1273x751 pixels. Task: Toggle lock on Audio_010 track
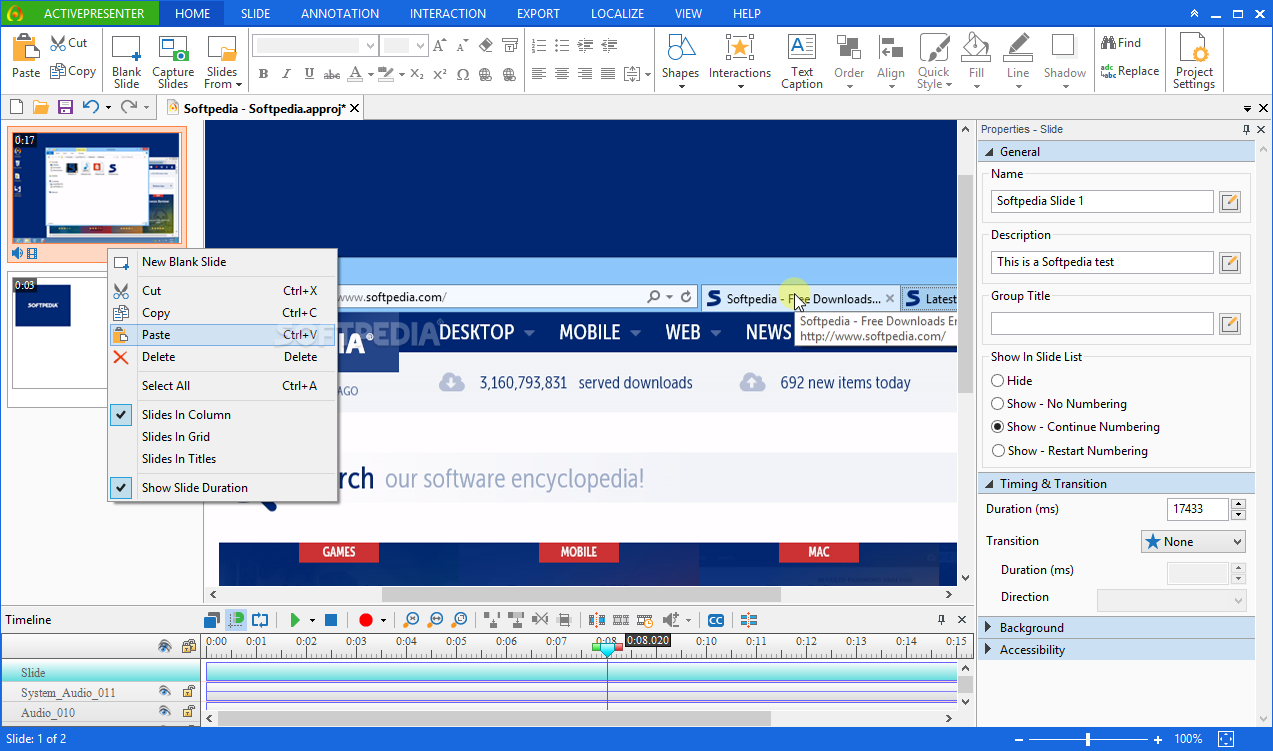point(188,712)
